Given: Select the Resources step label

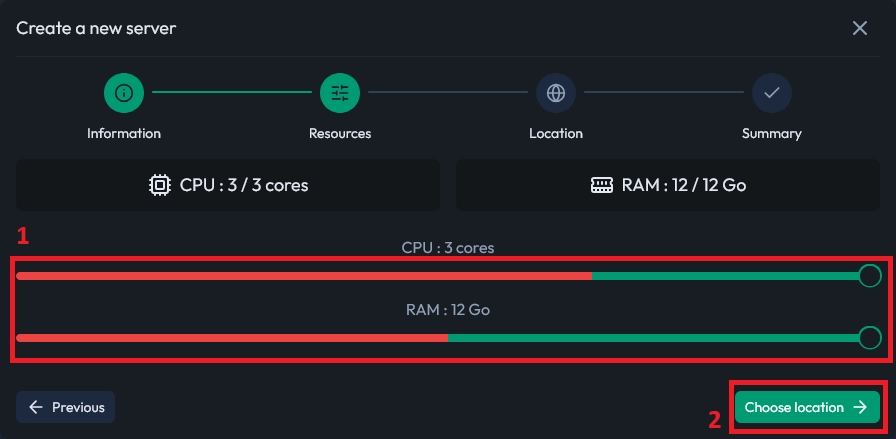Looking at the screenshot, I should (x=340, y=133).
